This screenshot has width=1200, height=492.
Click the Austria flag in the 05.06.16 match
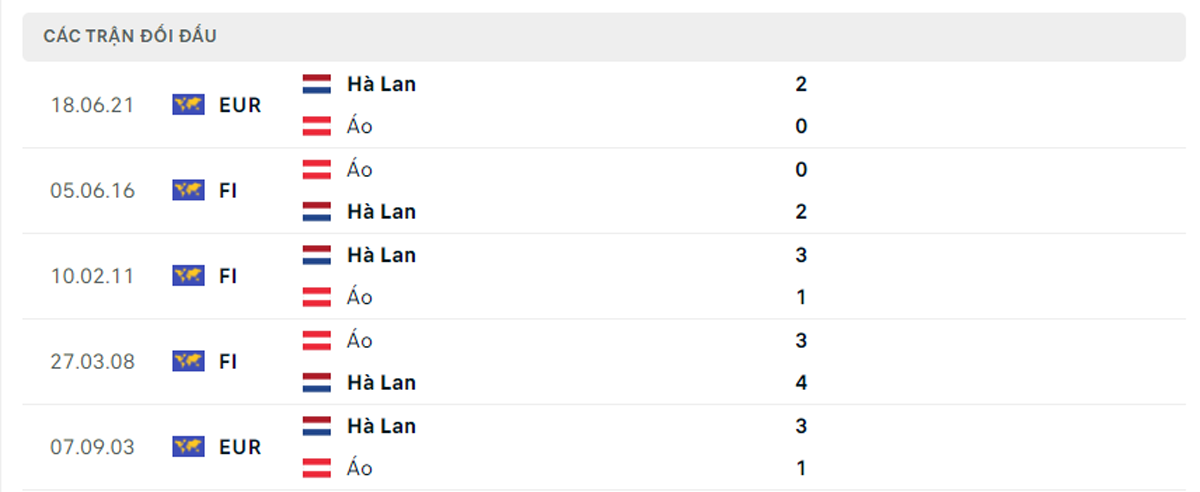pyautogui.click(x=317, y=170)
